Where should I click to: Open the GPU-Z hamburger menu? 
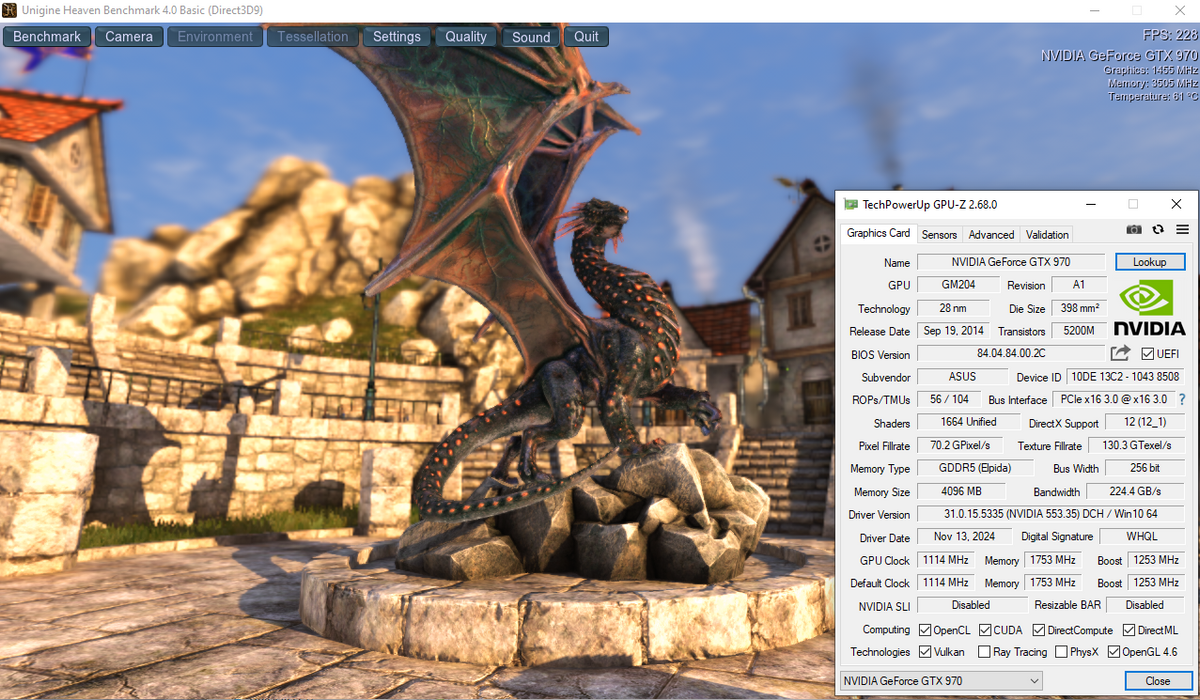(1182, 229)
